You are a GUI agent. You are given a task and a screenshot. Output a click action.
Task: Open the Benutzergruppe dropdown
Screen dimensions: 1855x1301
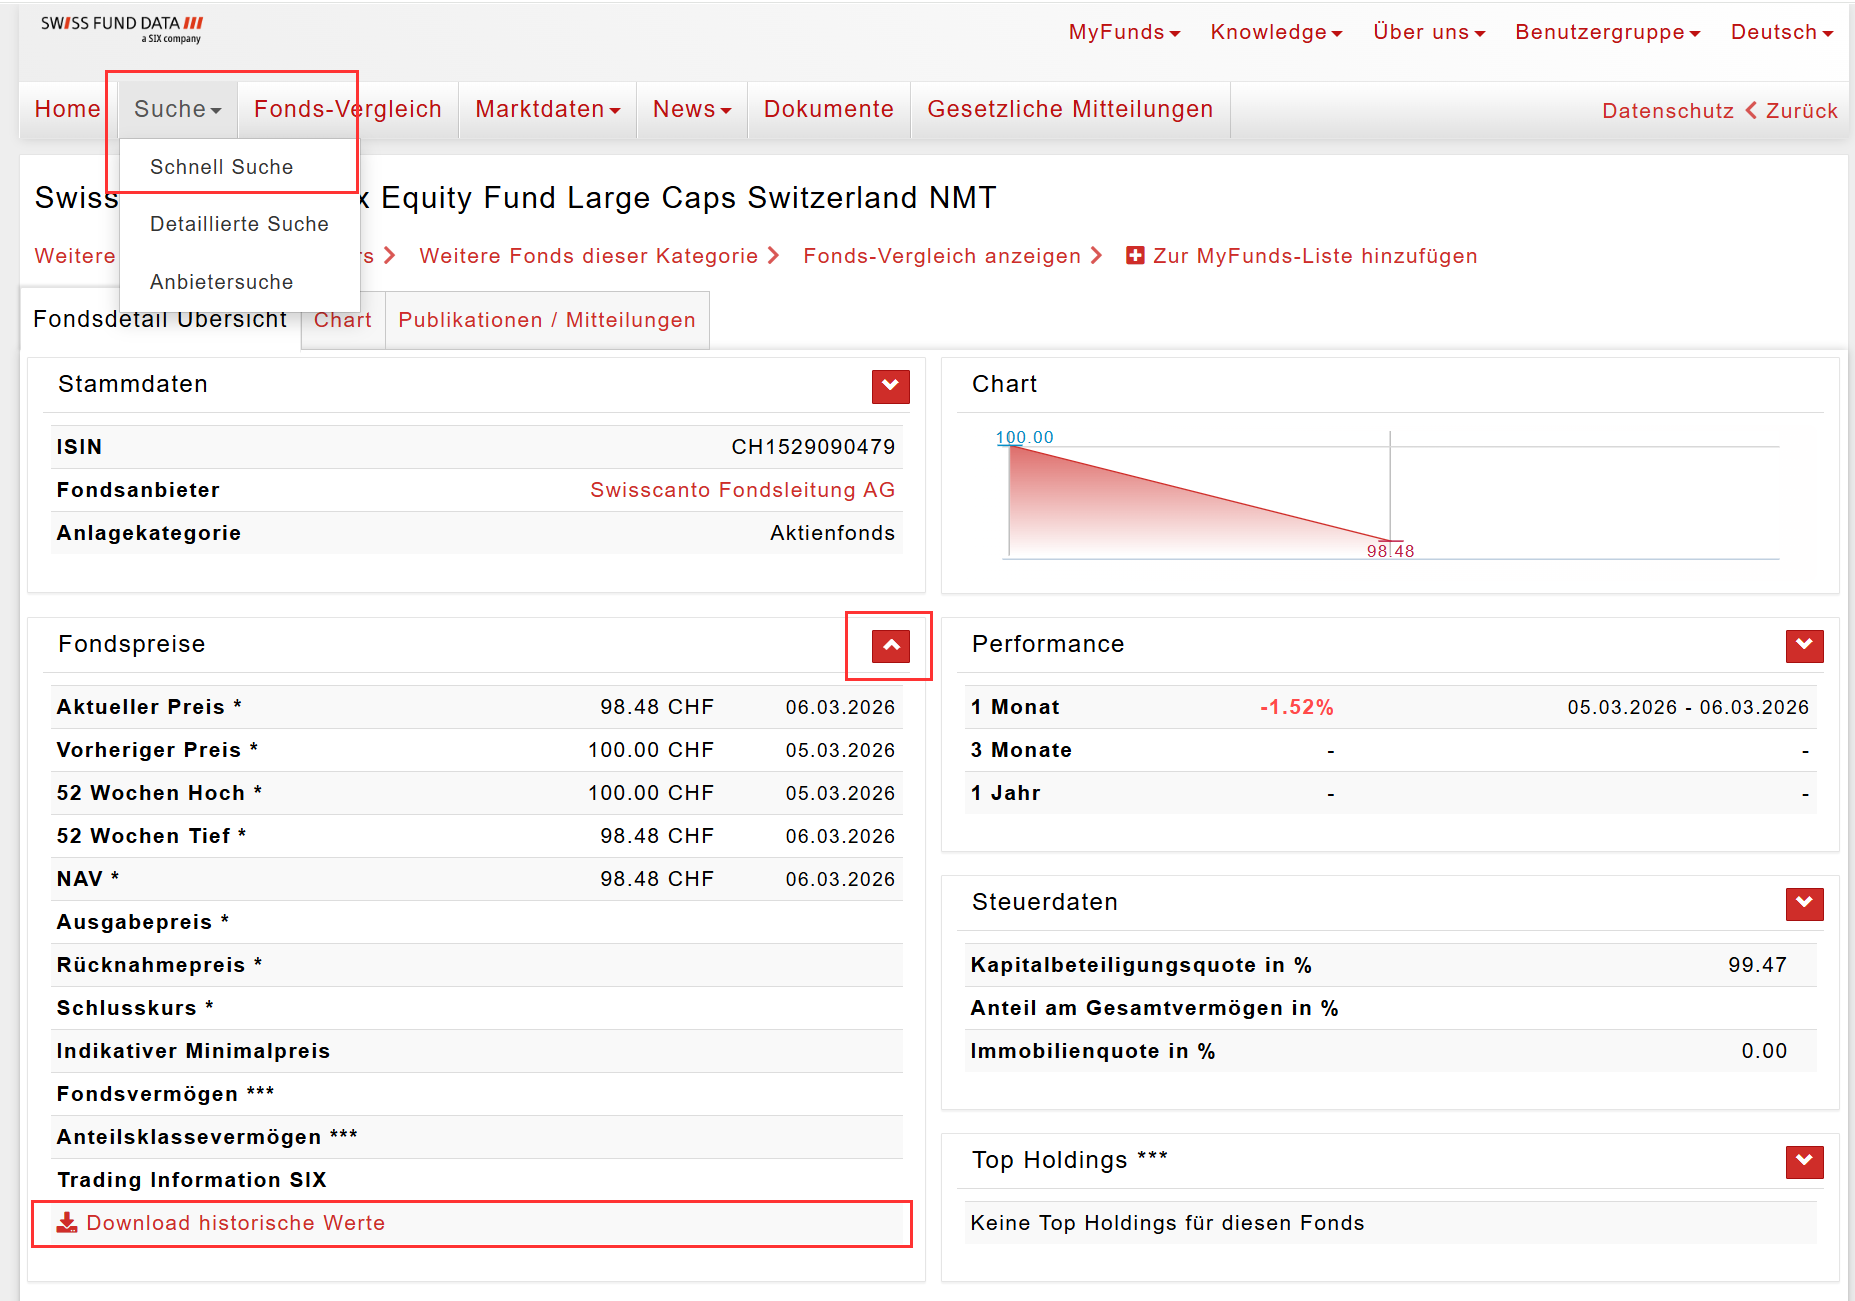click(1607, 32)
